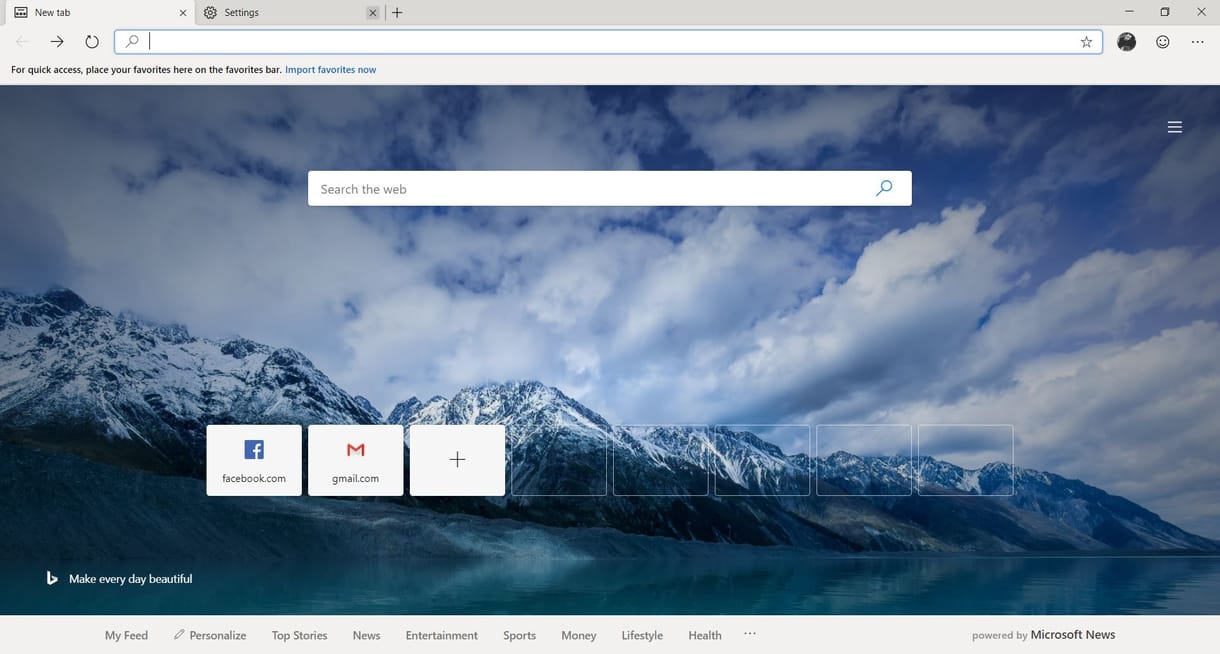The image size is (1220, 654).
Task: Open the Money category
Action: [578, 635]
